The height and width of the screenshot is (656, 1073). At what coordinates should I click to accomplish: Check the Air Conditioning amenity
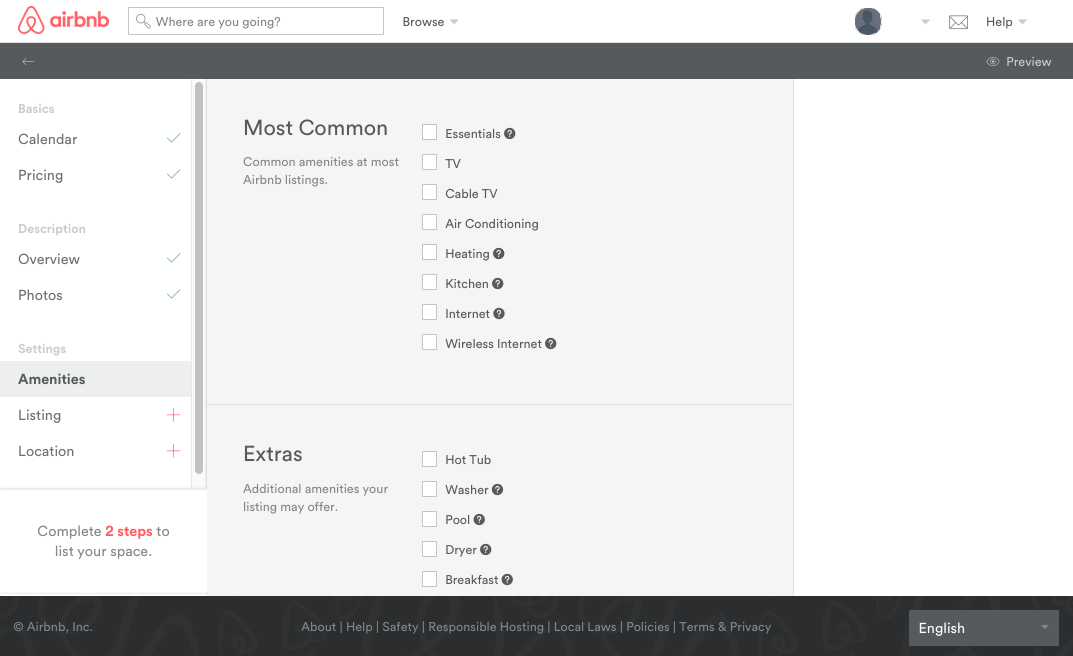pyautogui.click(x=430, y=222)
